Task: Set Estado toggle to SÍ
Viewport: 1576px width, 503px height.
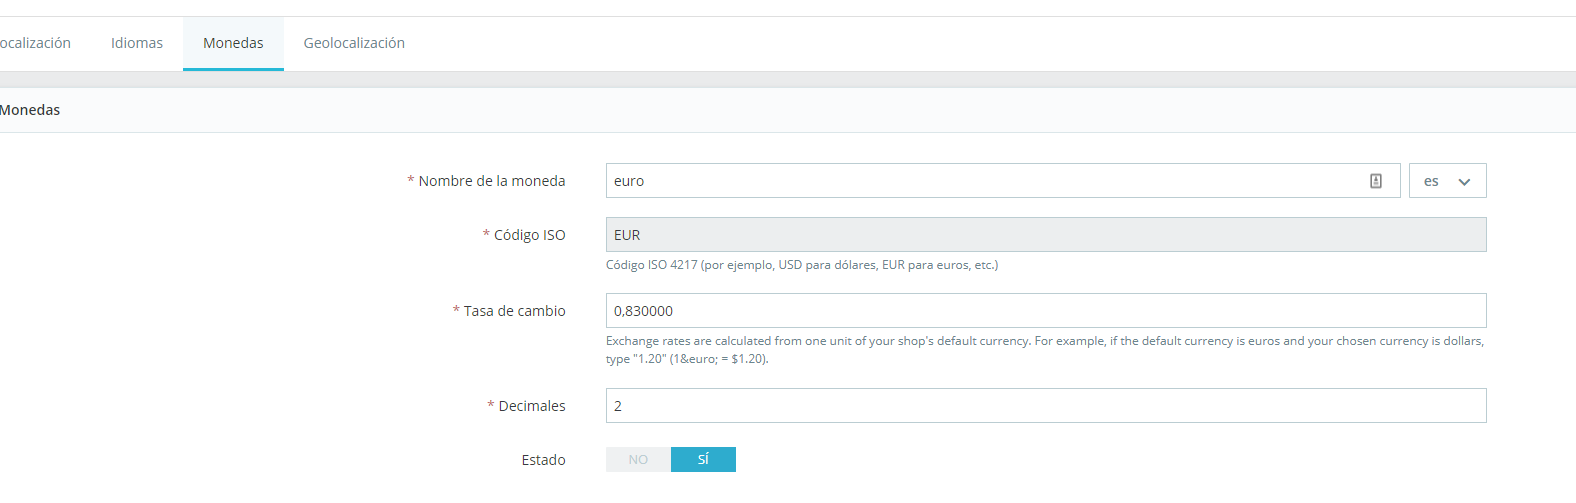Action: click(x=703, y=460)
